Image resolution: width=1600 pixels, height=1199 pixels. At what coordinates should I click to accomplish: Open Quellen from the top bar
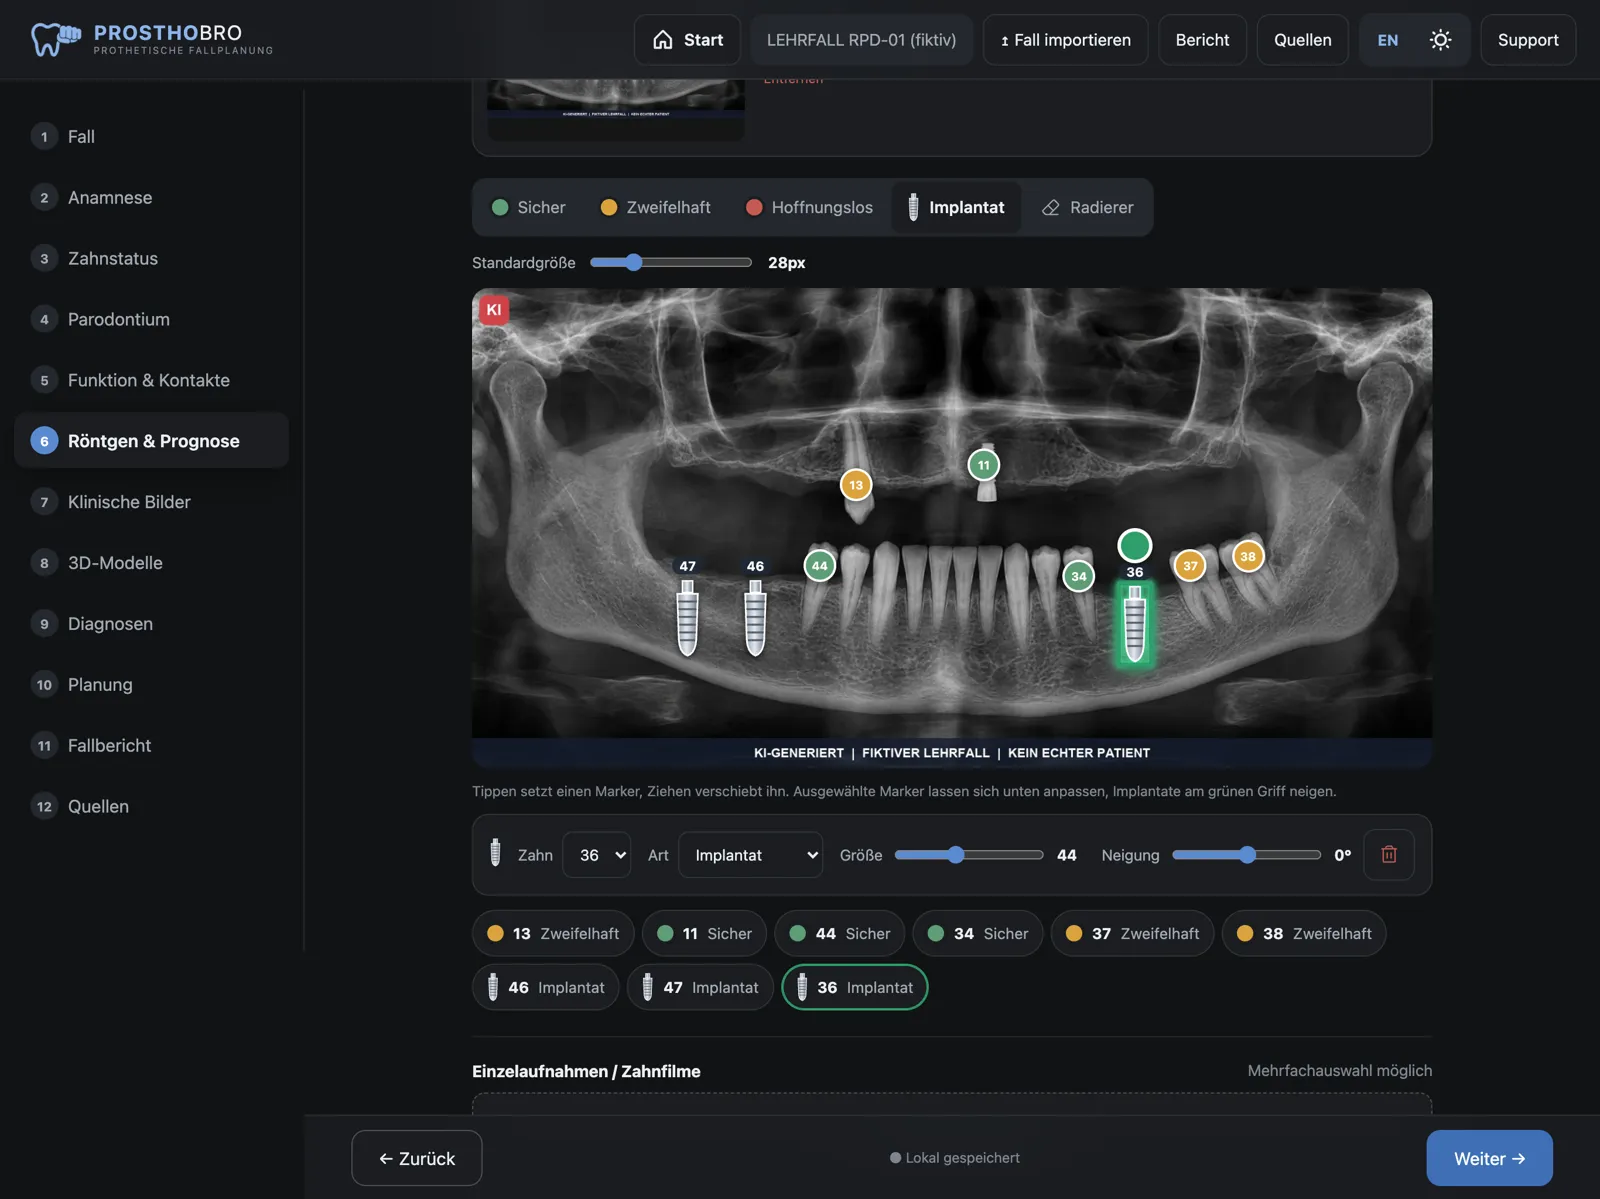(x=1302, y=40)
